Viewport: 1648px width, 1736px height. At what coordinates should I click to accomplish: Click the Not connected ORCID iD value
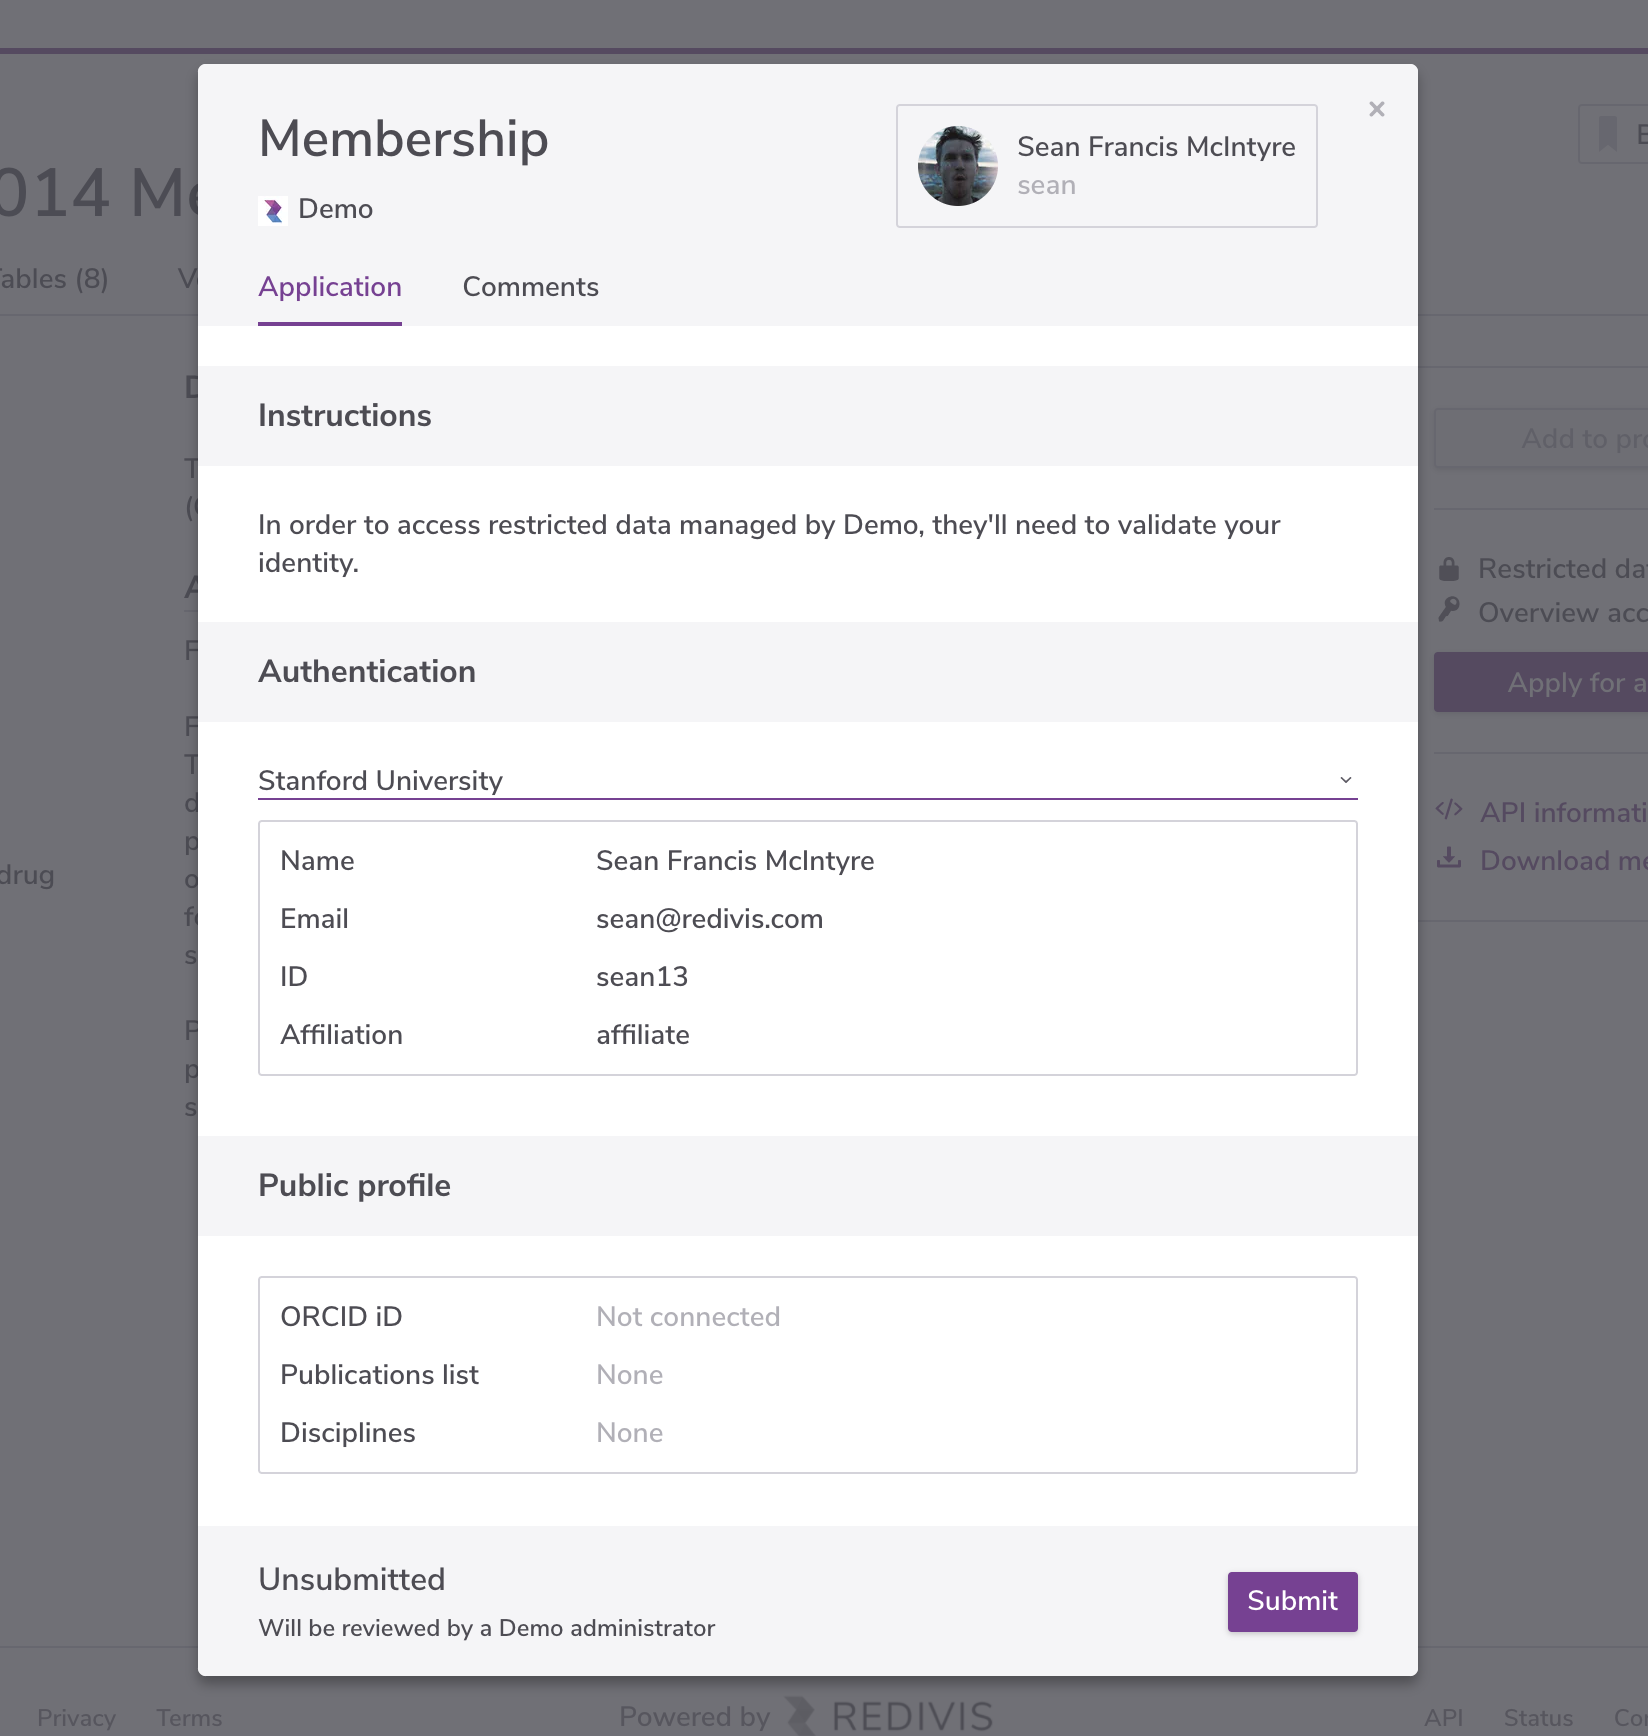pyautogui.click(x=688, y=1317)
